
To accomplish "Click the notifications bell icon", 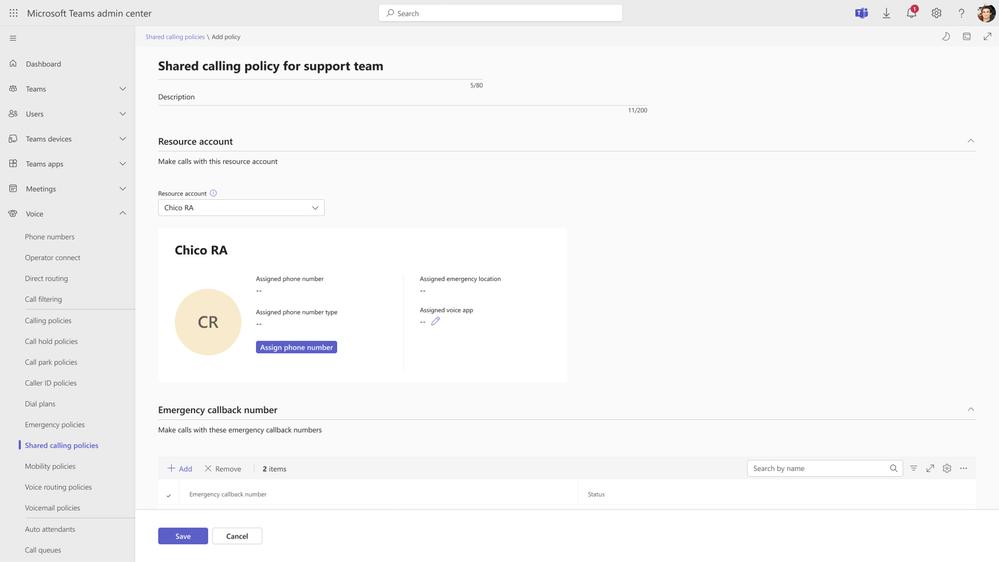I will tap(911, 13).
